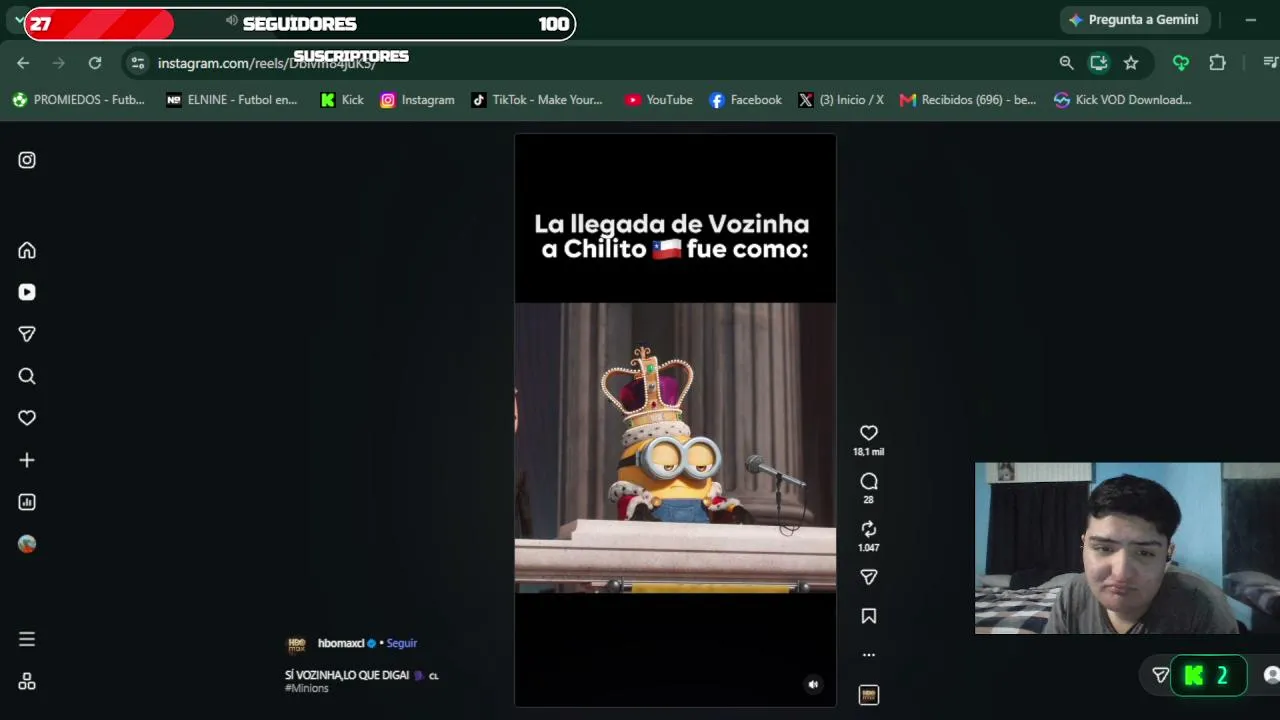The height and width of the screenshot is (720, 1280).
Task: Open the ELNINE Futbol bookmark
Action: point(232,100)
